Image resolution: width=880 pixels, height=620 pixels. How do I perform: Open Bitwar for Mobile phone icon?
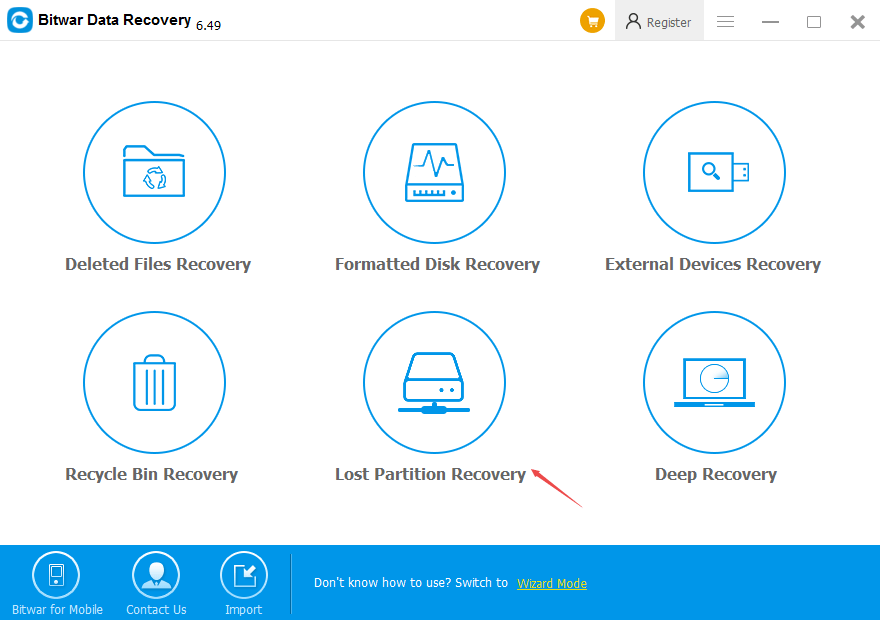coord(56,575)
